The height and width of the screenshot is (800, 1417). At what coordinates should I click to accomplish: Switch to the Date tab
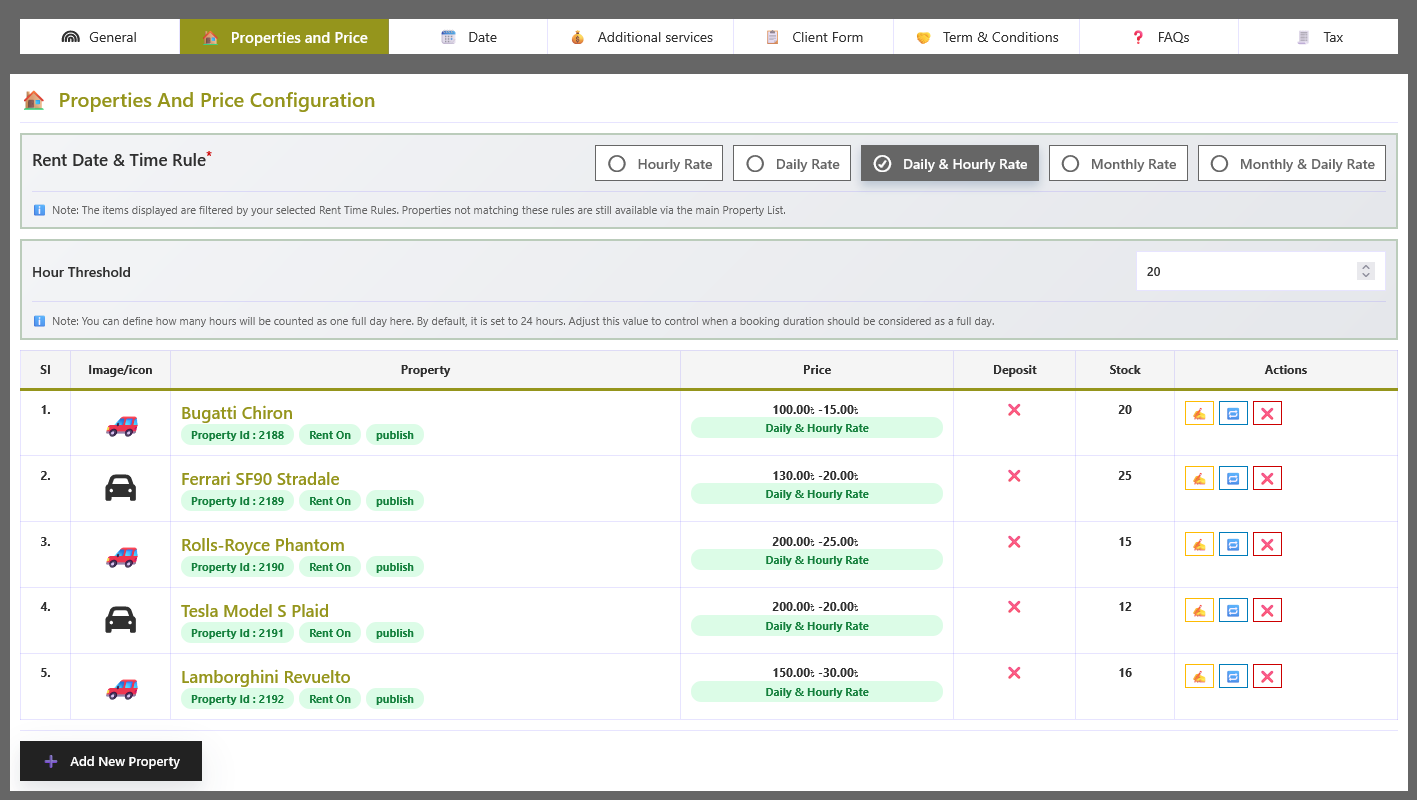click(x=468, y=37)
